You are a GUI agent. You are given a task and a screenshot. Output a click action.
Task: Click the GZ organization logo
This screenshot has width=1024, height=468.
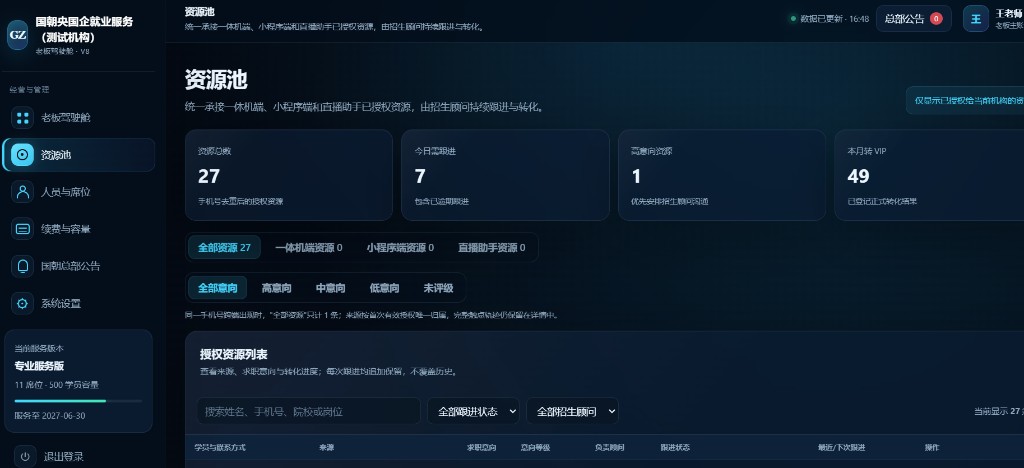tap(18, 35)
